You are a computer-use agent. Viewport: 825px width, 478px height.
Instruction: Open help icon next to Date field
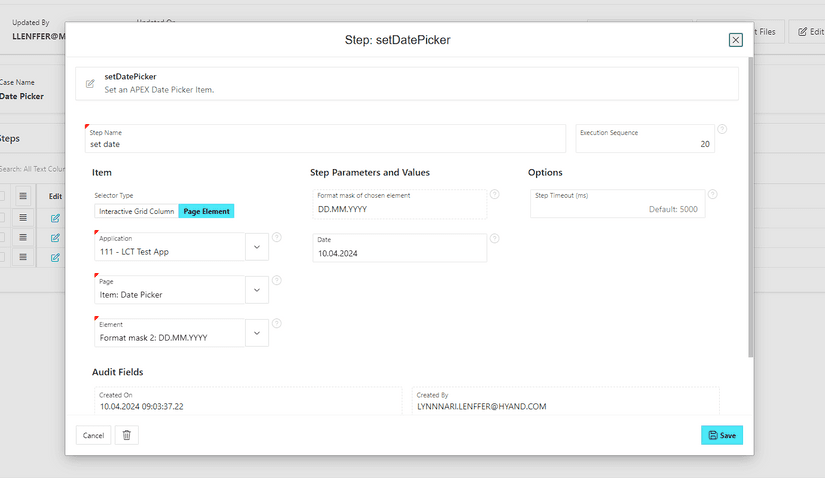495,238
